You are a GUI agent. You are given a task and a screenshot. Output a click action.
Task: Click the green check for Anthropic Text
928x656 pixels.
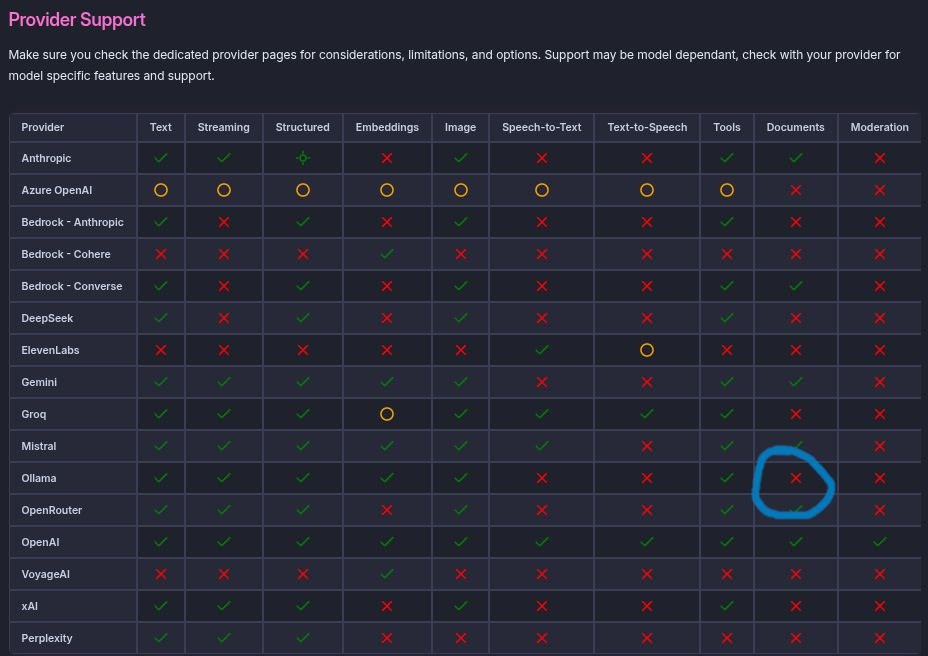160,158
